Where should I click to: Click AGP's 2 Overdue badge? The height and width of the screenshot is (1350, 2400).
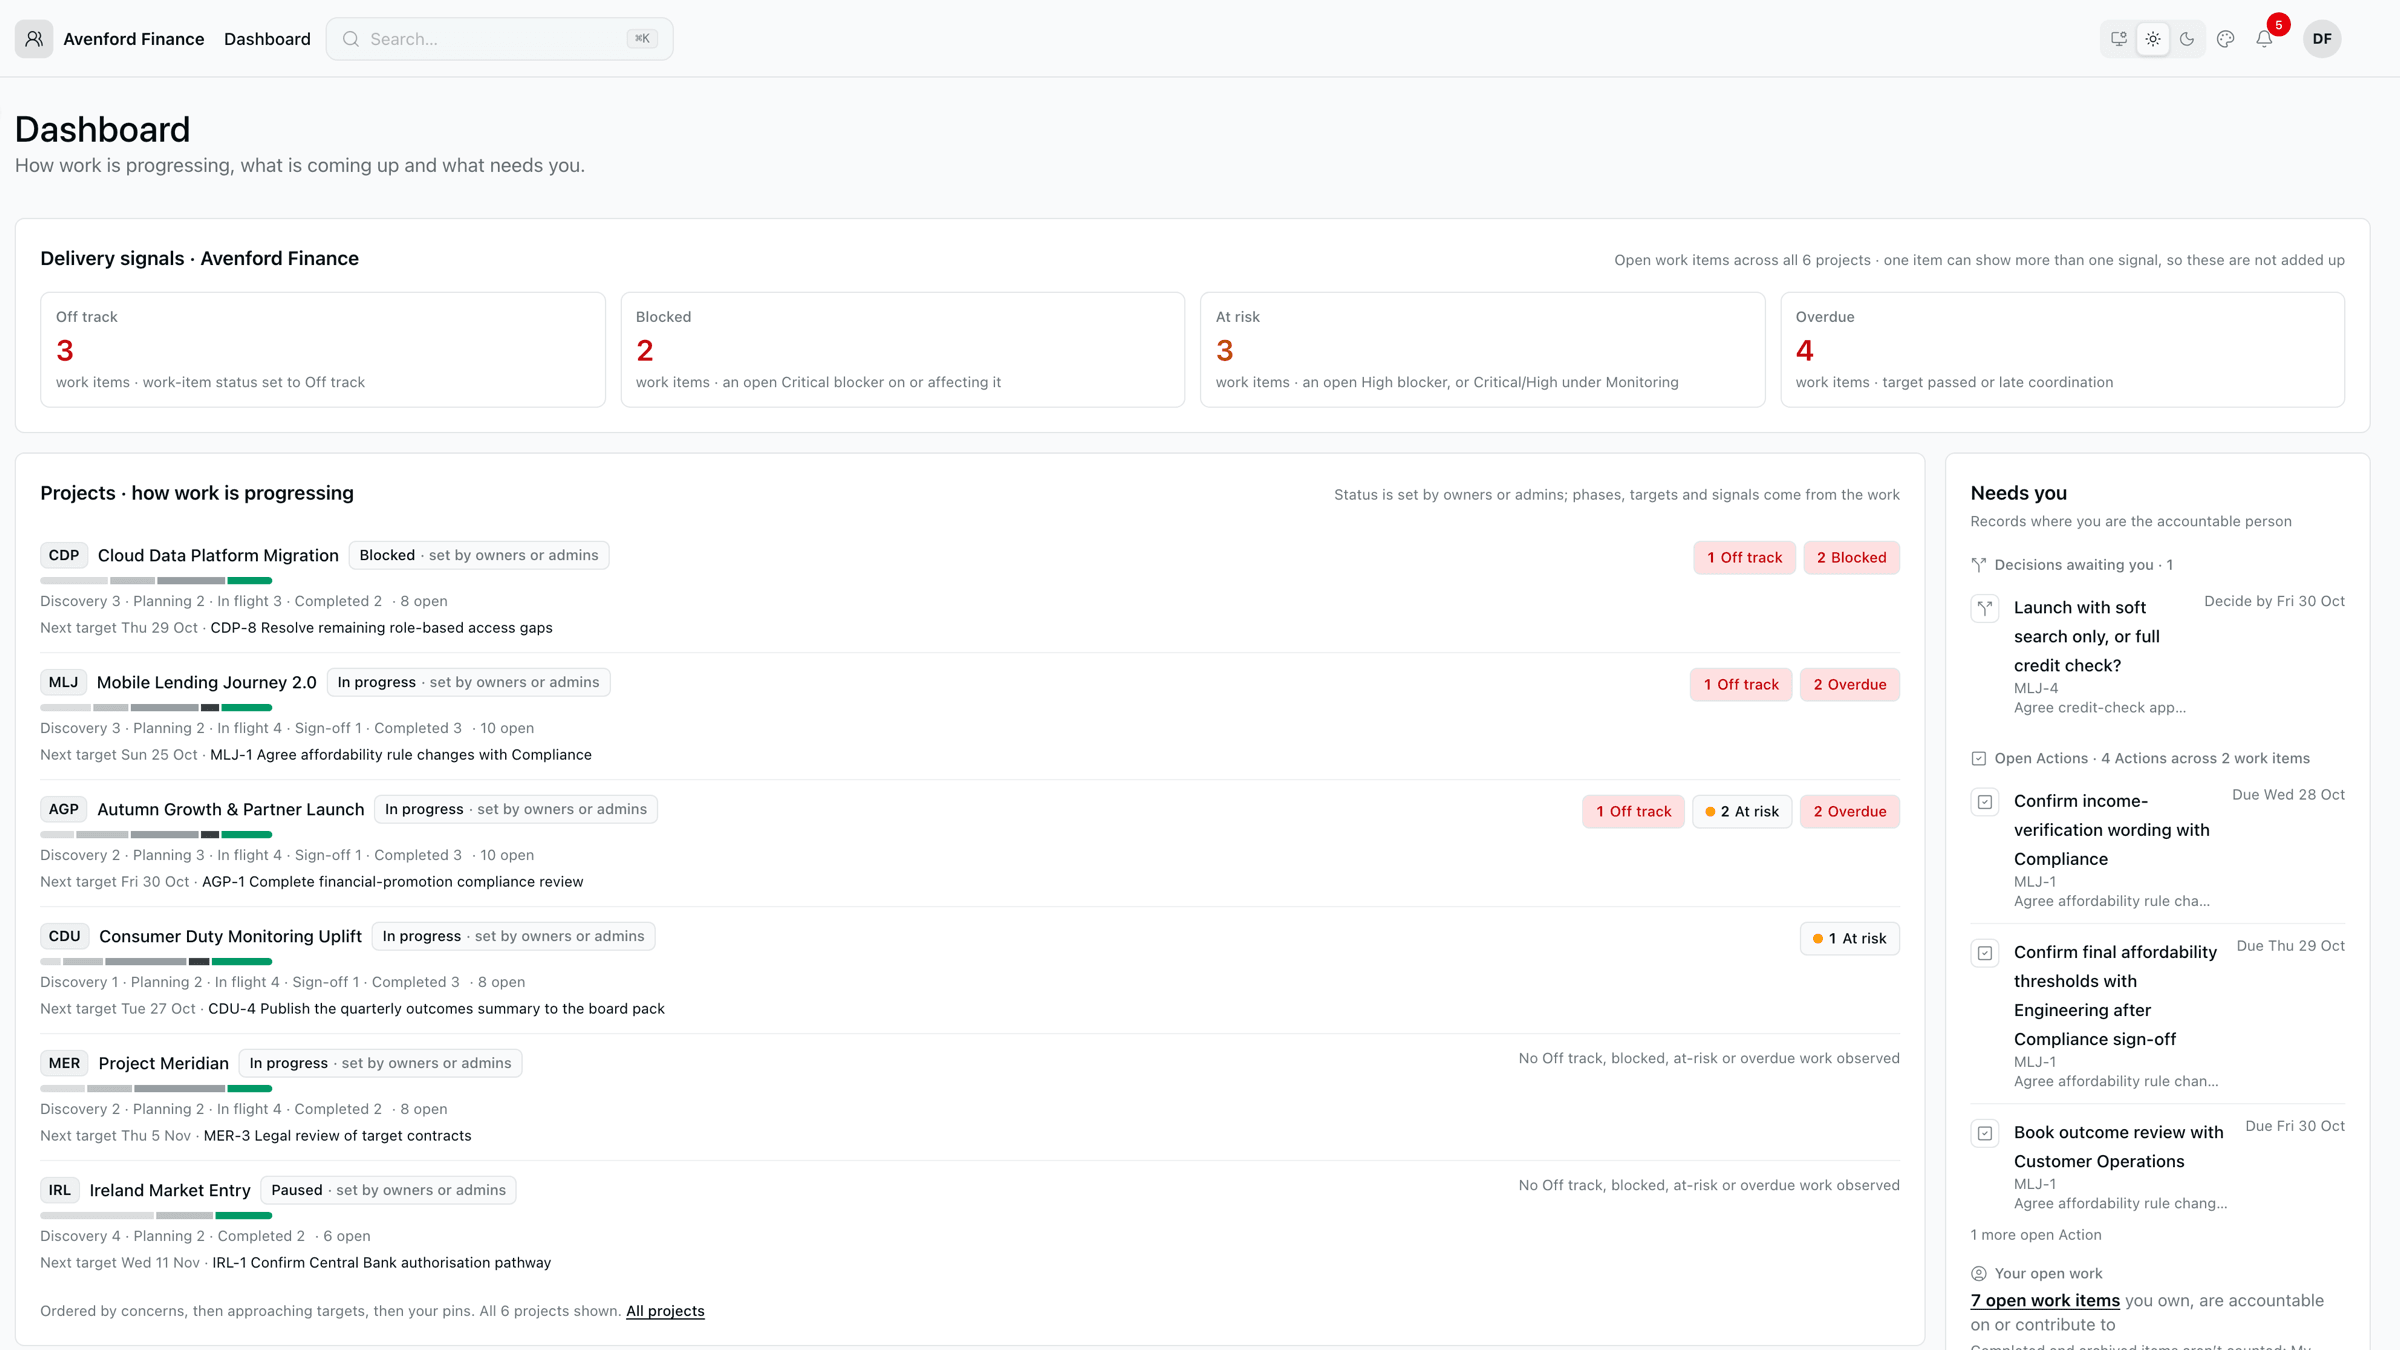[1849, 812]
